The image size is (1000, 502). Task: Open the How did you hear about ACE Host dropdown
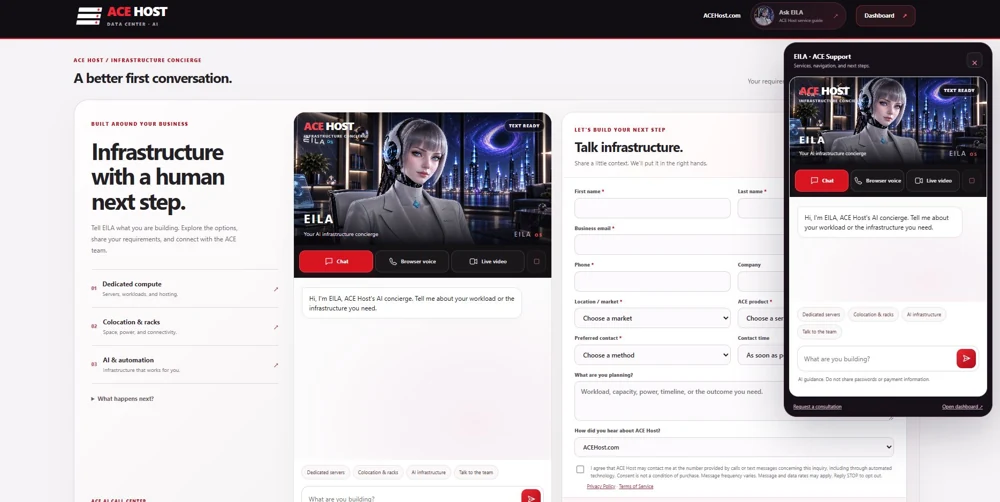(733, 447)
